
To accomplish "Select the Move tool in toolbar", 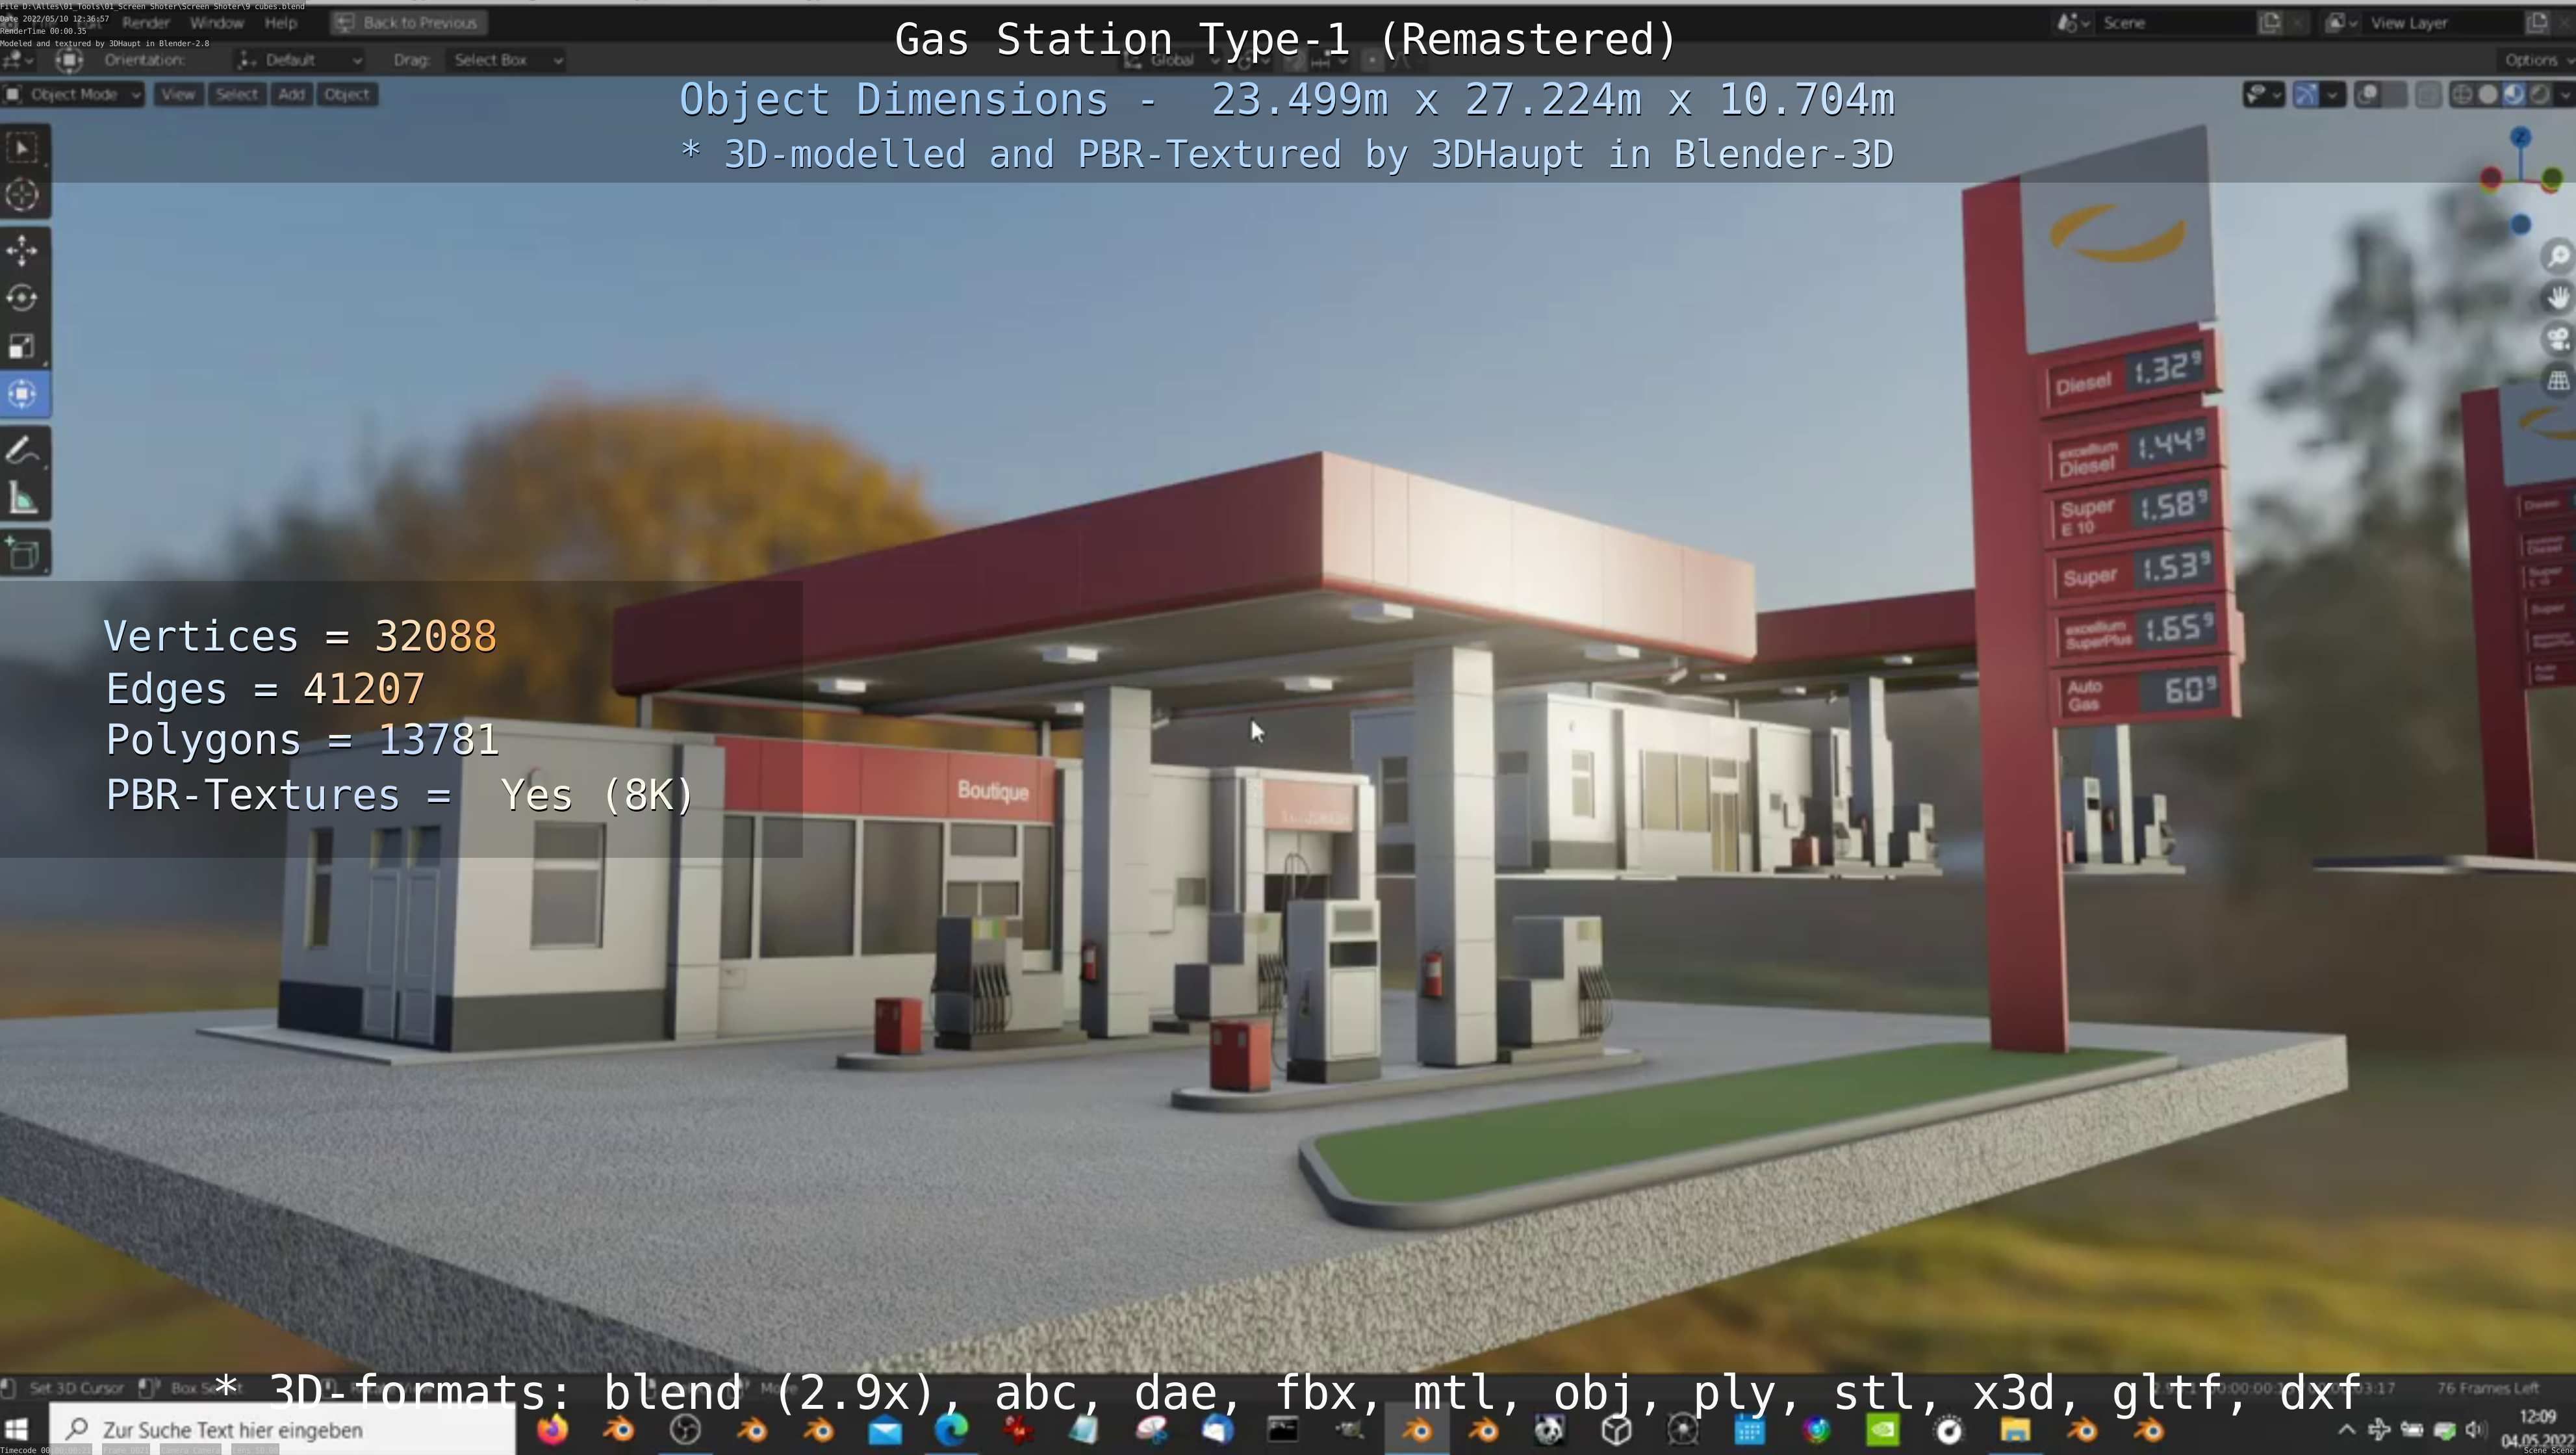I will click(x=22, y=250).
